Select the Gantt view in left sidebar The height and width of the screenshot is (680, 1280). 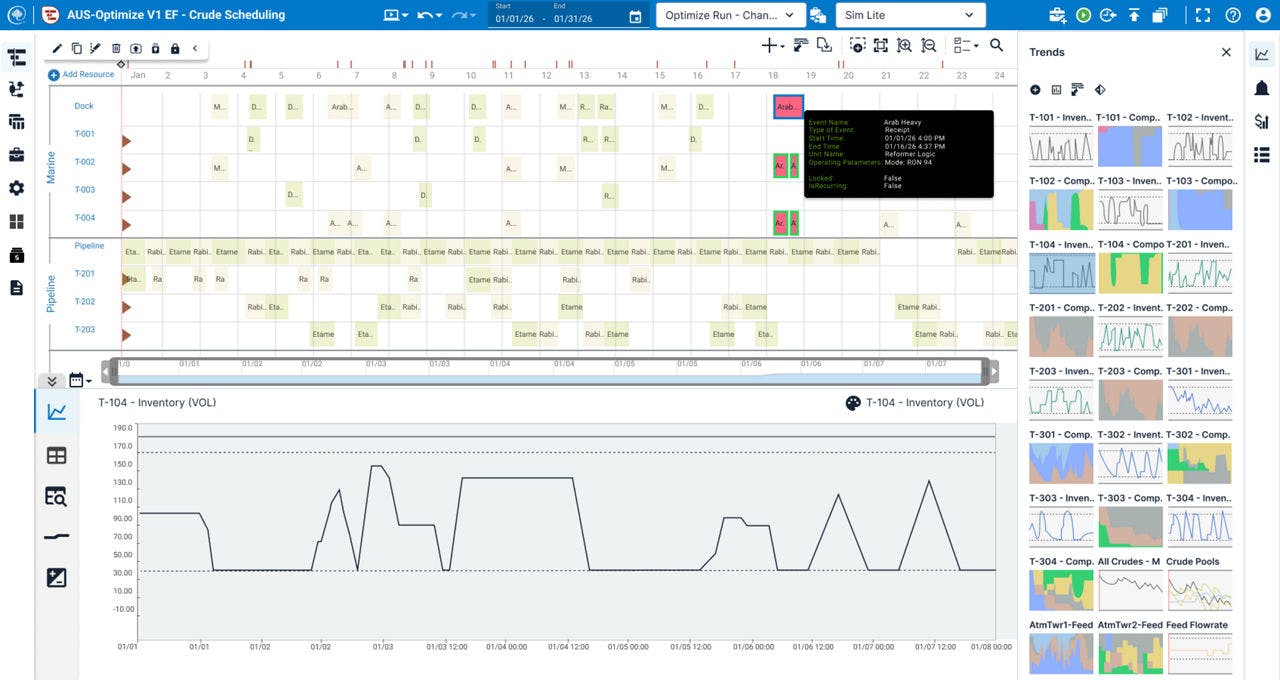tap(16, 57)
